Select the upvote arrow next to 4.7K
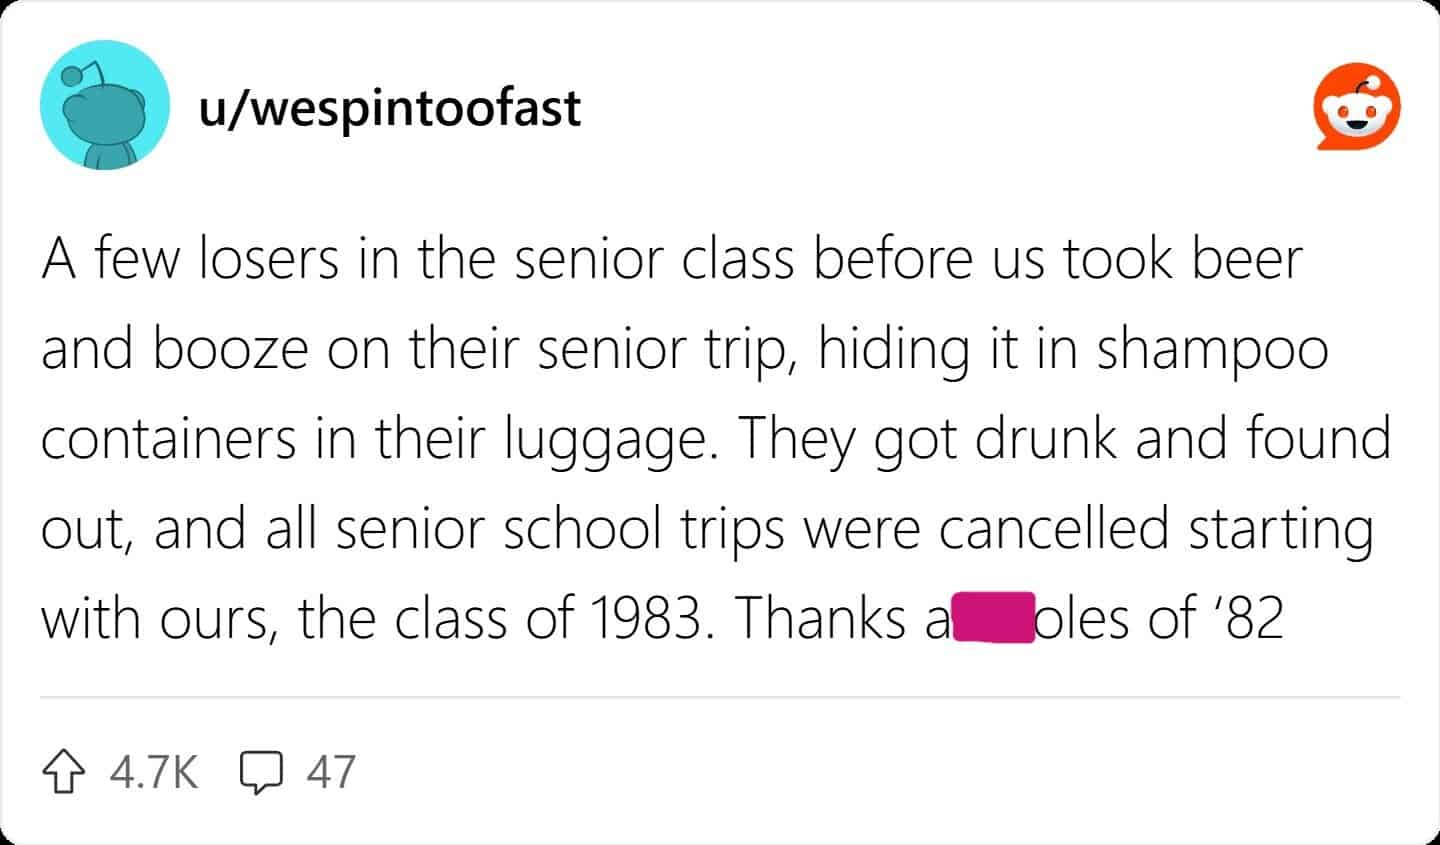The image size is (1440, 845). point(62,770)
